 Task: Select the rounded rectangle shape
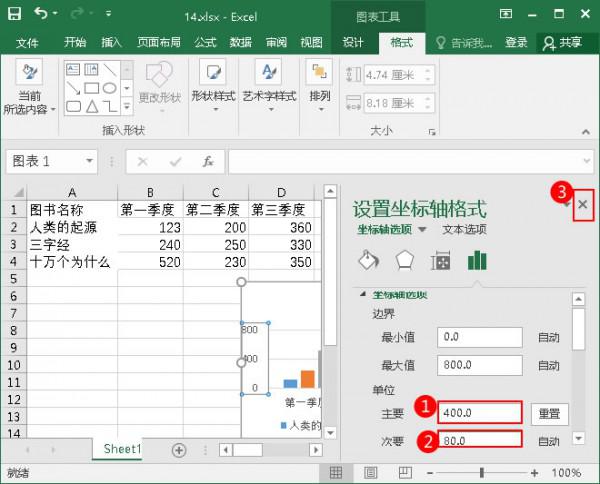coord(73,106)
